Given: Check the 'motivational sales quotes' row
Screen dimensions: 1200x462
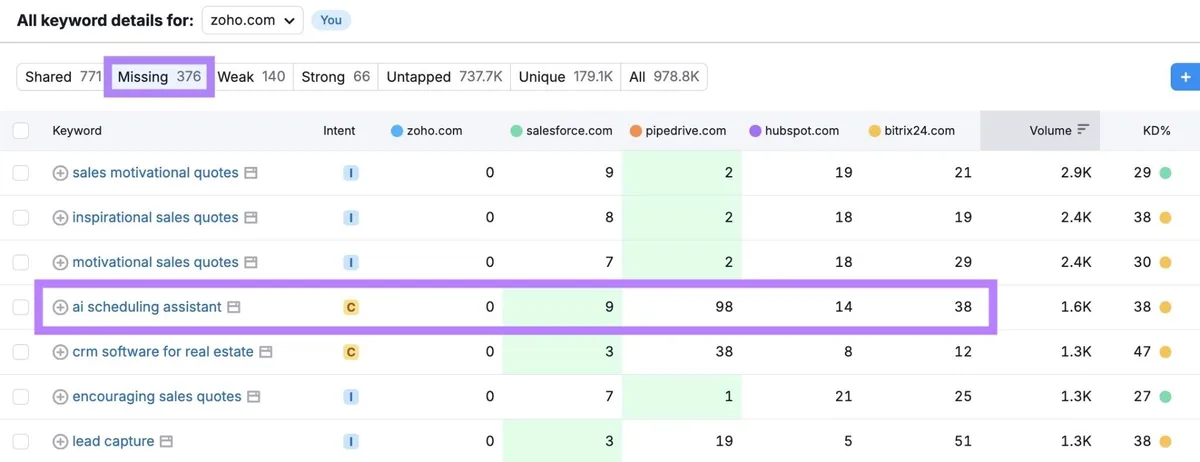Looking at the screenshot, I should click(21, 263).
